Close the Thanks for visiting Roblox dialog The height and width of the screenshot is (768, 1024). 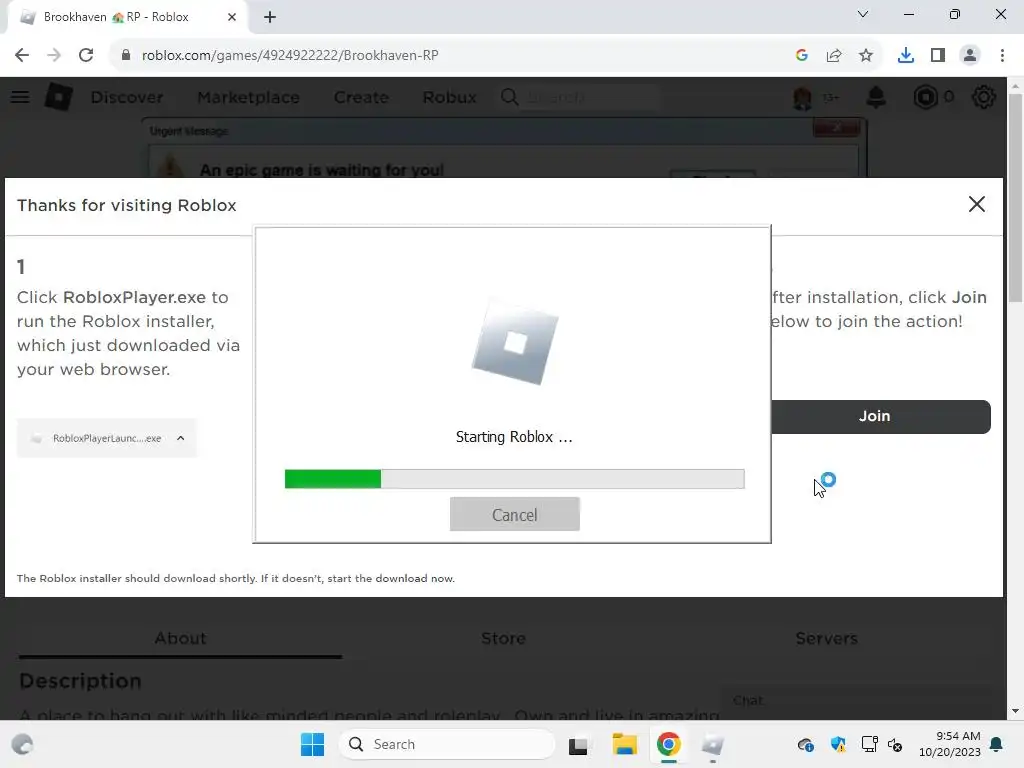[976, 204]
